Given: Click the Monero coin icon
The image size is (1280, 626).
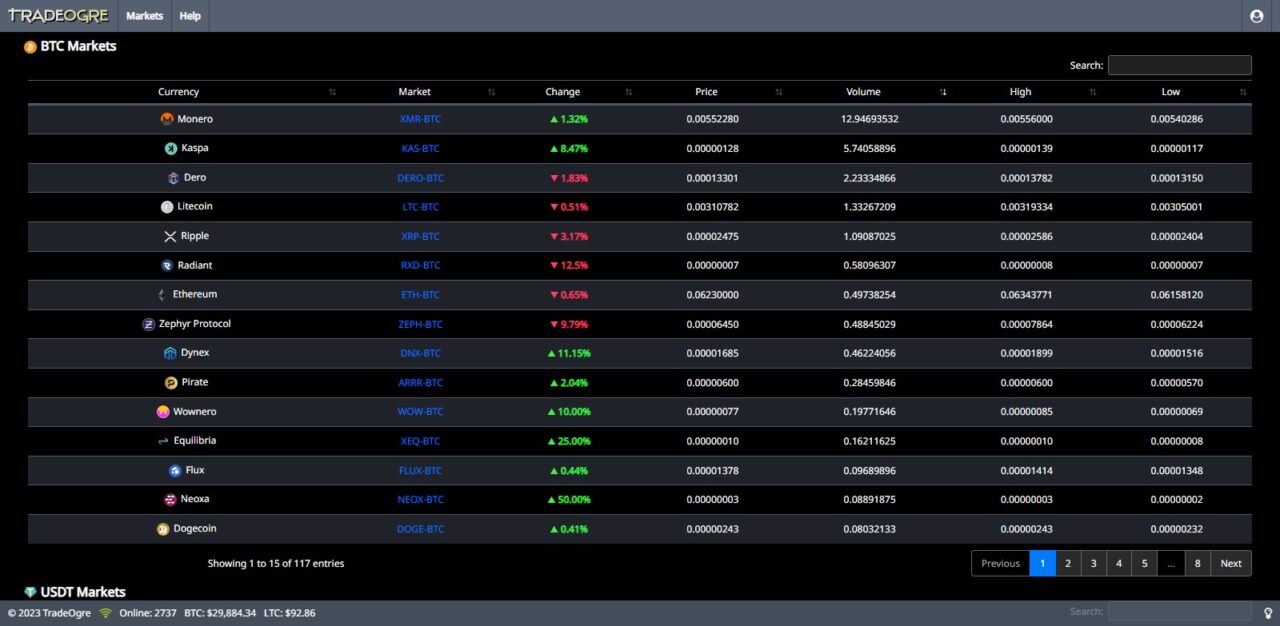Looking at the screenshot, I should (x=167, y=119).
